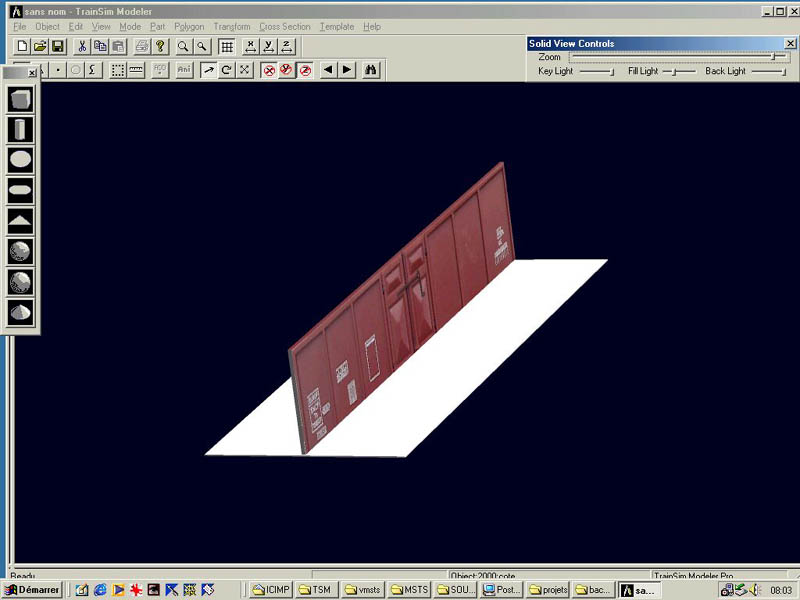This screenshot has height=600, width=800.
Task: Pick the pyramid primitive in the palette
Action: (x=20, y=221)
